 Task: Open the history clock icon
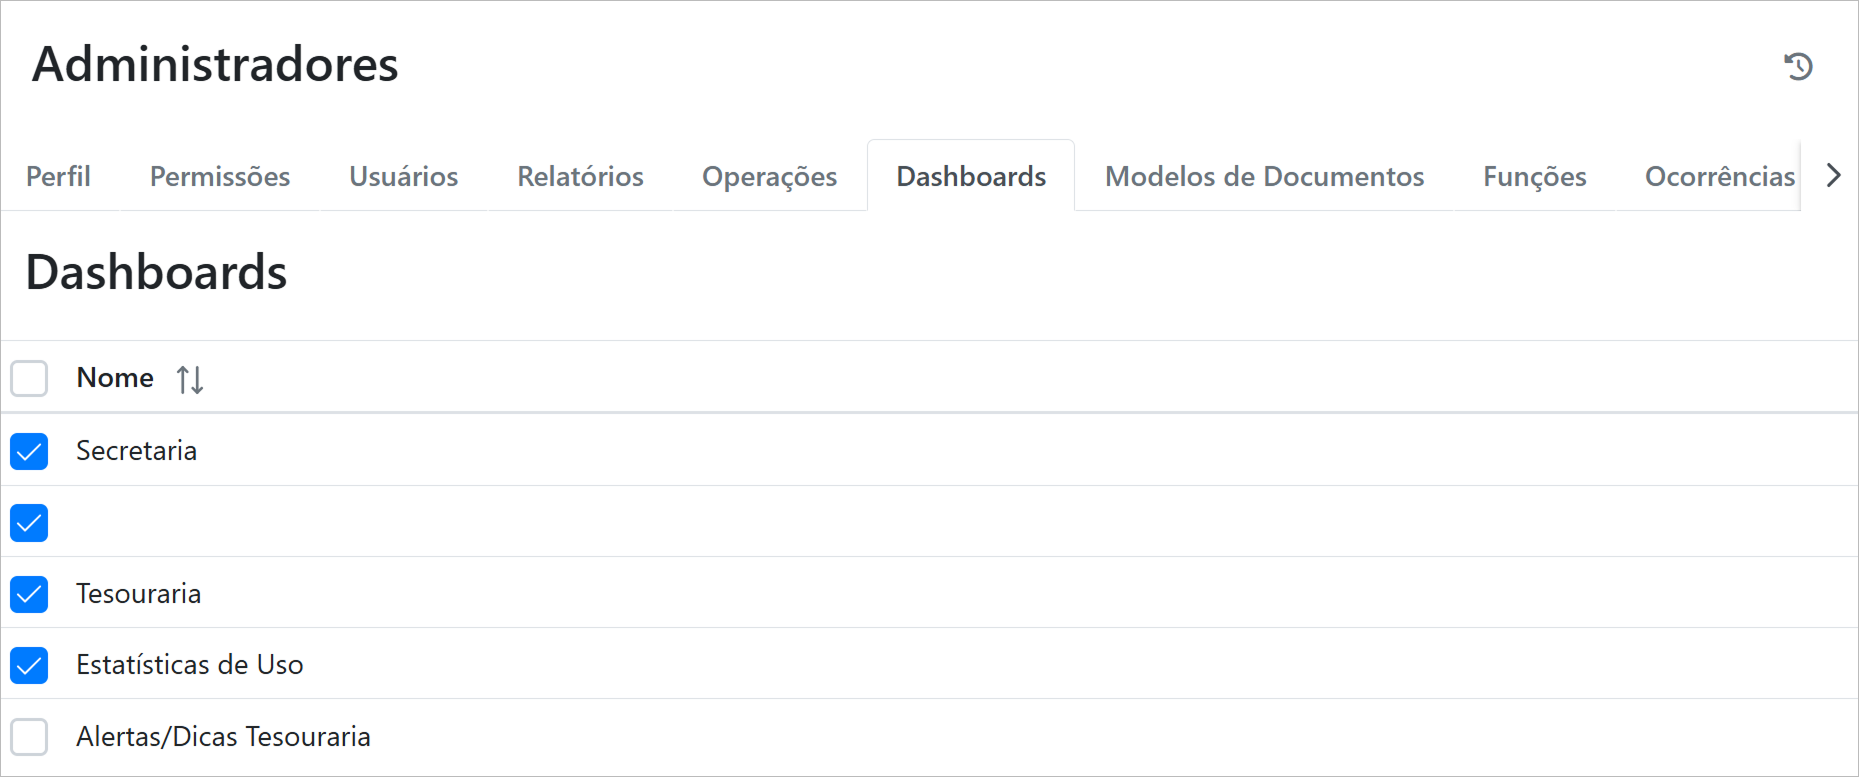pyautogui.click(x=1798, y=66)
